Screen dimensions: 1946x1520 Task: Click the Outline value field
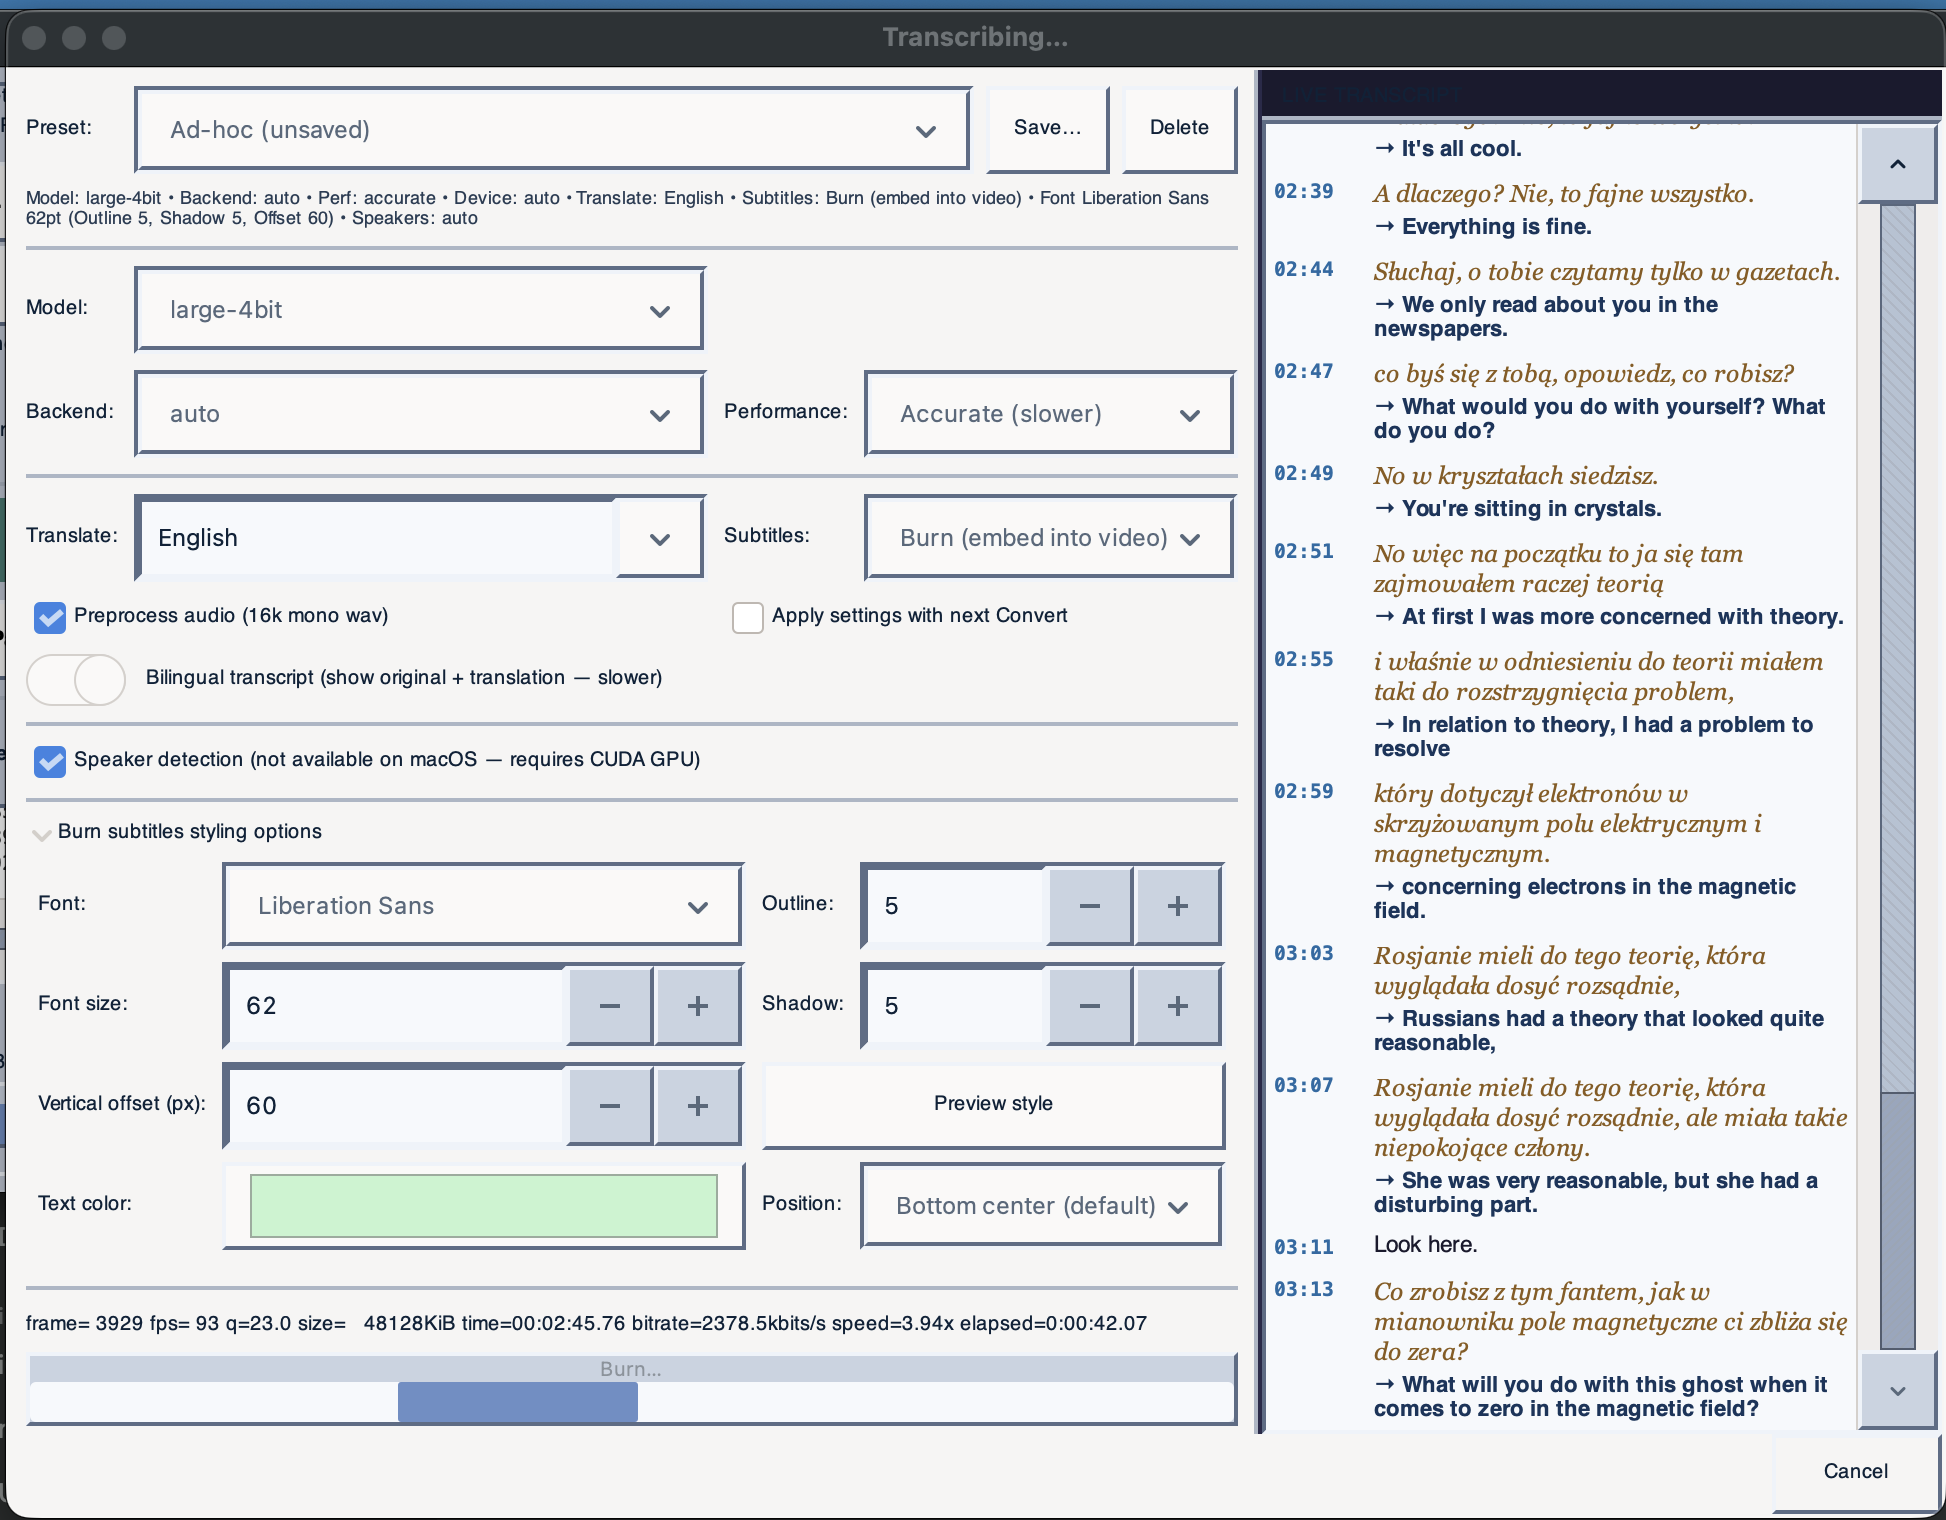[954, 906]
